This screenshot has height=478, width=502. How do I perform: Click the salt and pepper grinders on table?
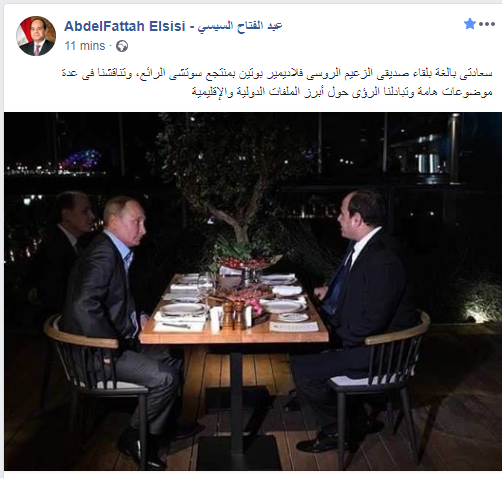tap(233, 315)
